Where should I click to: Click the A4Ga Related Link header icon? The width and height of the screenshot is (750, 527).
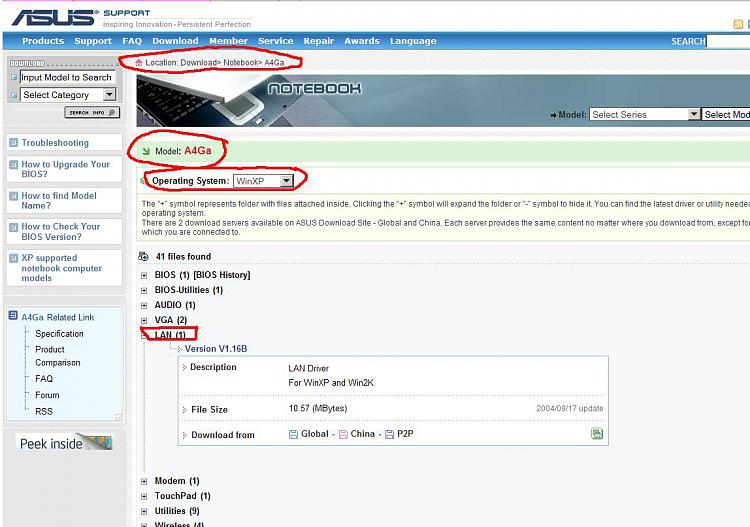pyautogui.click(x=13, y=315)
